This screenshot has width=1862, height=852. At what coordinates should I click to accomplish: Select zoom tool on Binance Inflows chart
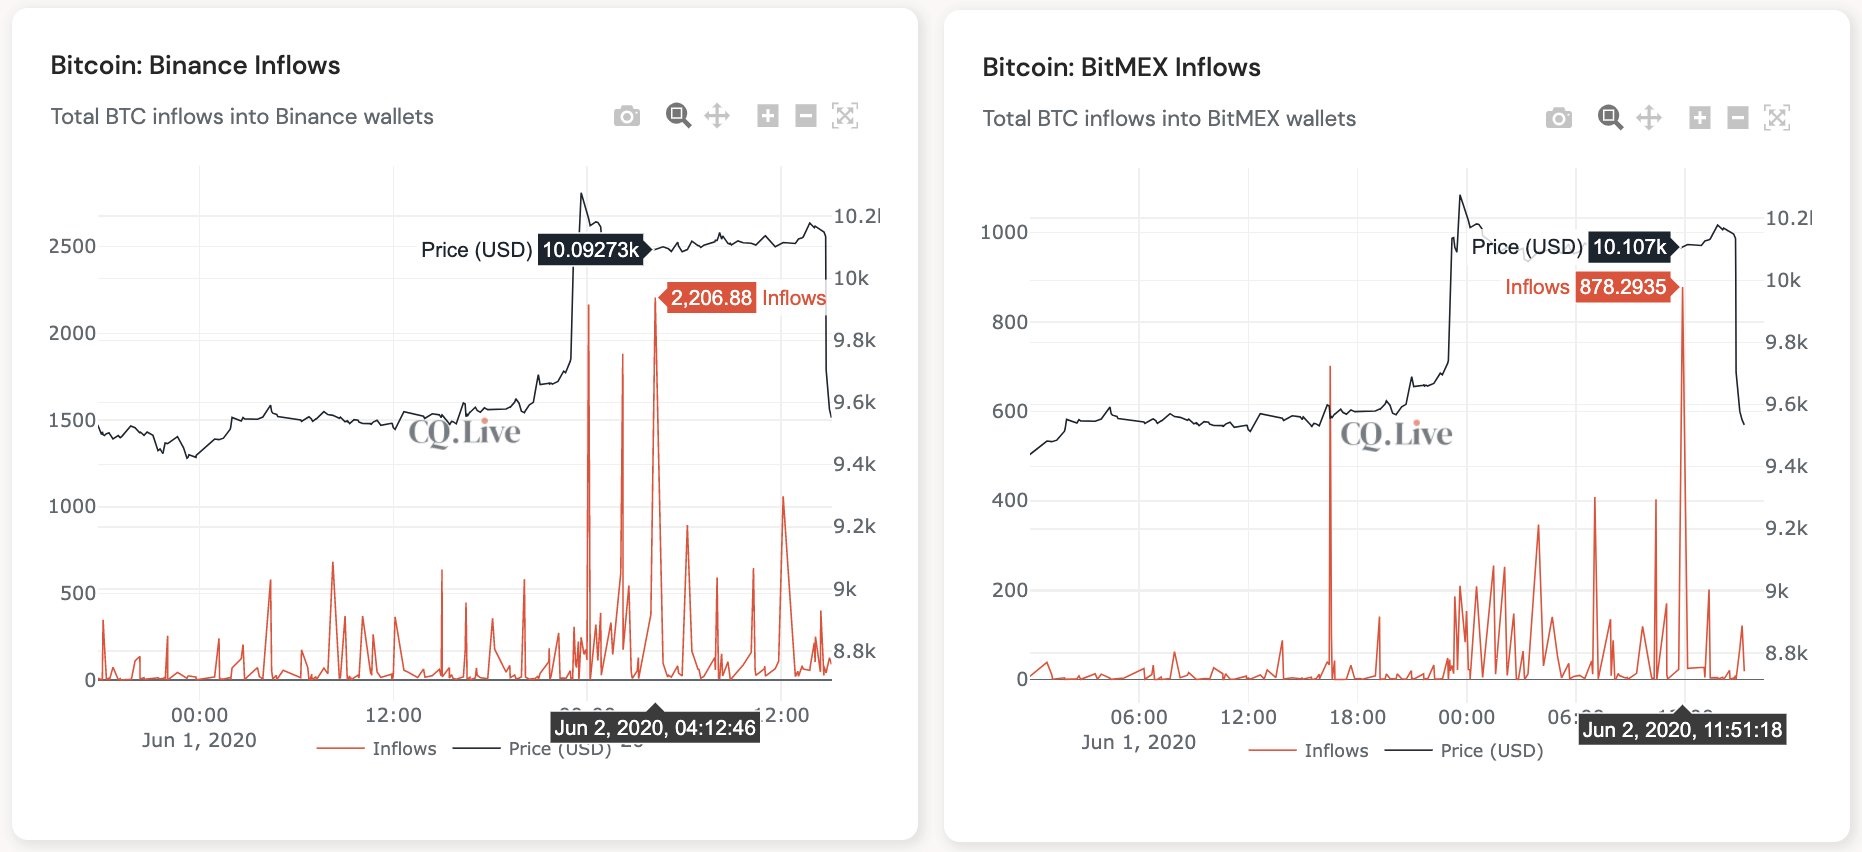[x=678, y=116]
